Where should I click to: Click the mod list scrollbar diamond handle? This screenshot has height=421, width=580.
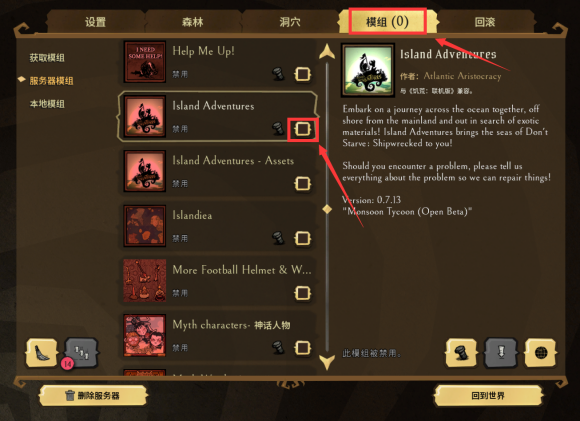pyautogui.click(x=327, y=209)
